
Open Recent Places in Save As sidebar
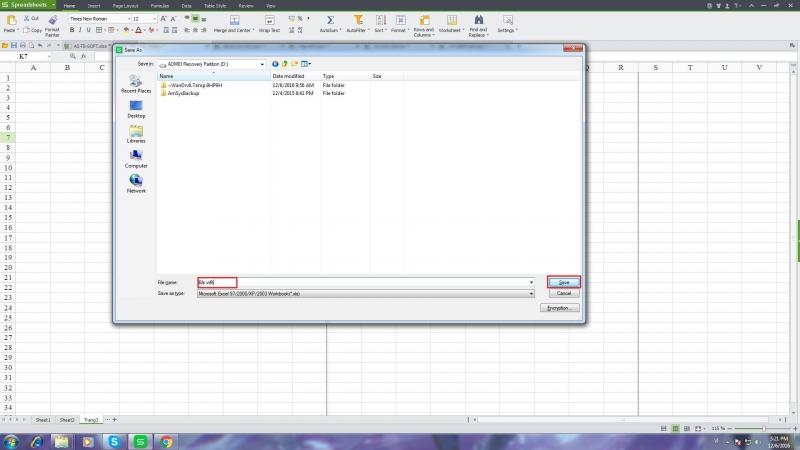(136, 84)
